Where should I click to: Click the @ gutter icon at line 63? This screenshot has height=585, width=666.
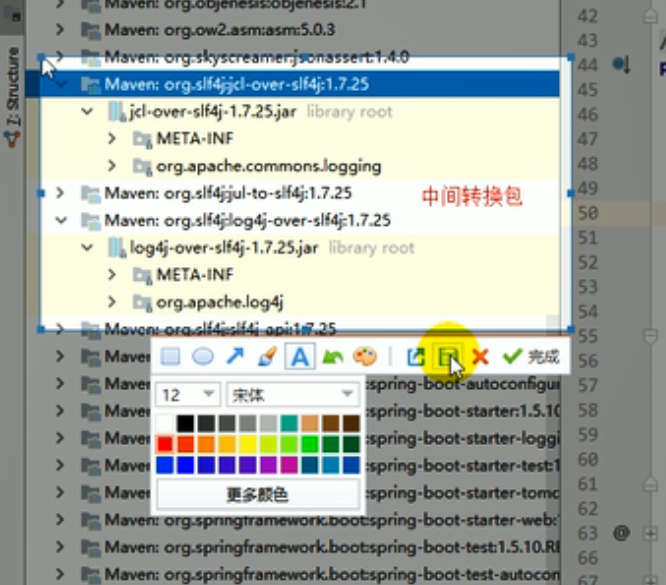[x=621, y=533]
